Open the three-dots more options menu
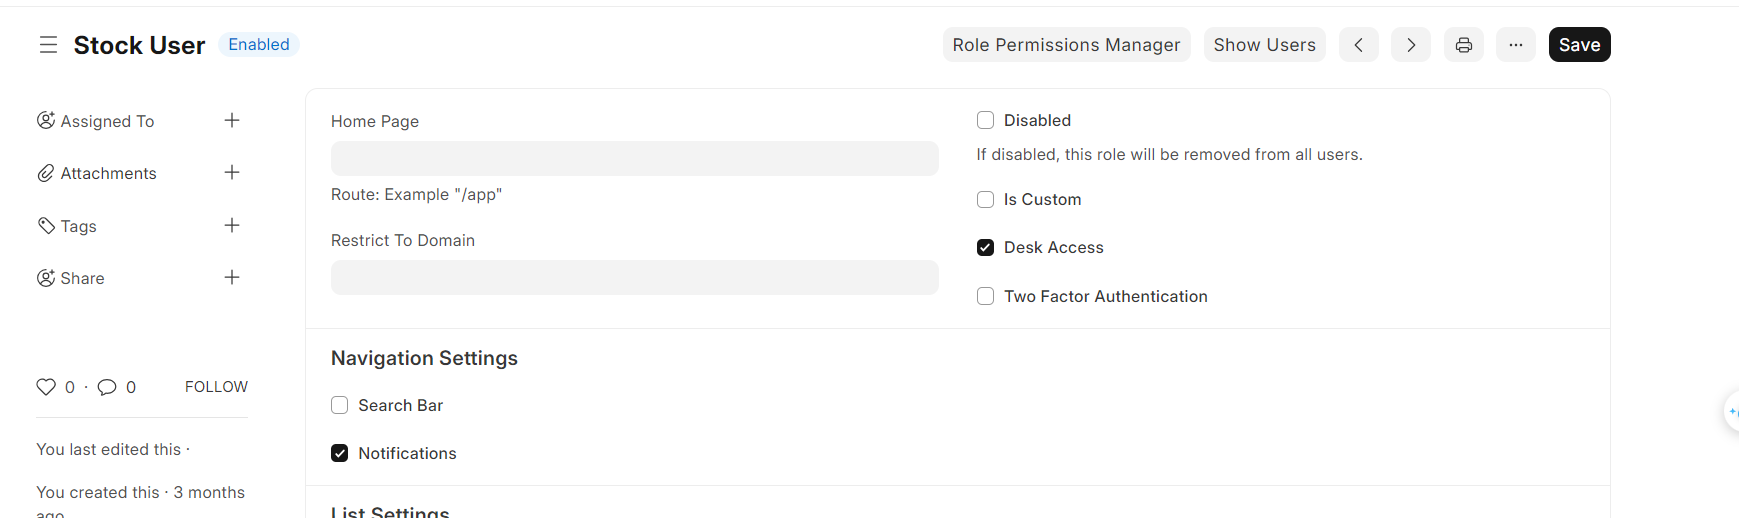1739x518 pixels. coord(1515,45)
